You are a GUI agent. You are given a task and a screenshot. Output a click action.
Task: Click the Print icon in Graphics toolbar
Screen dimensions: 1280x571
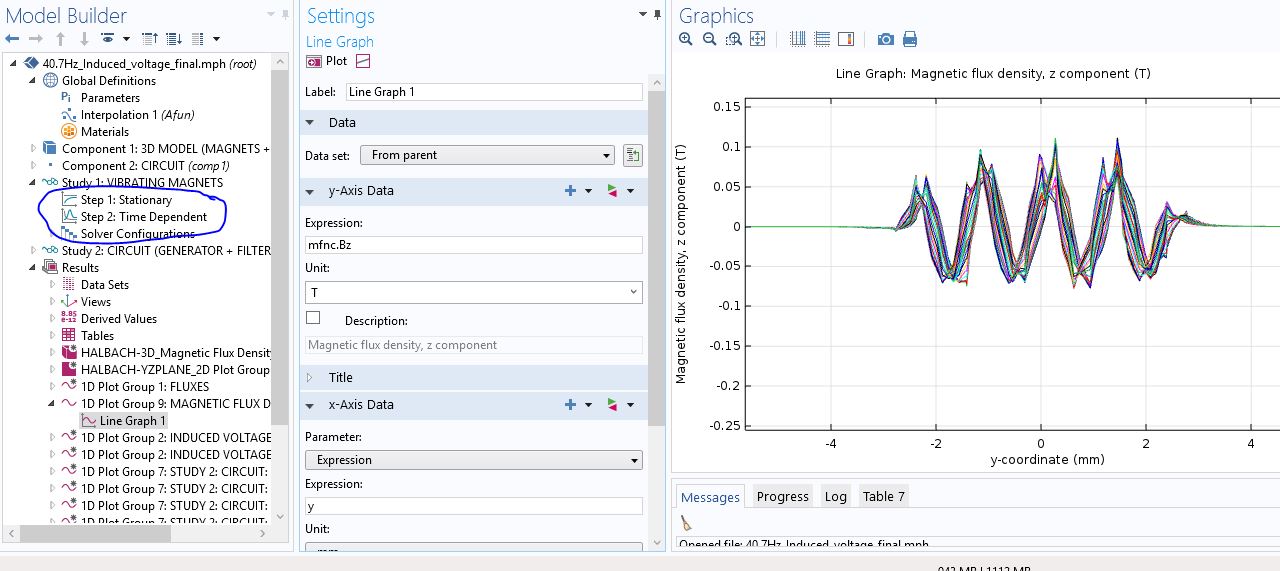tap(910, 39)
